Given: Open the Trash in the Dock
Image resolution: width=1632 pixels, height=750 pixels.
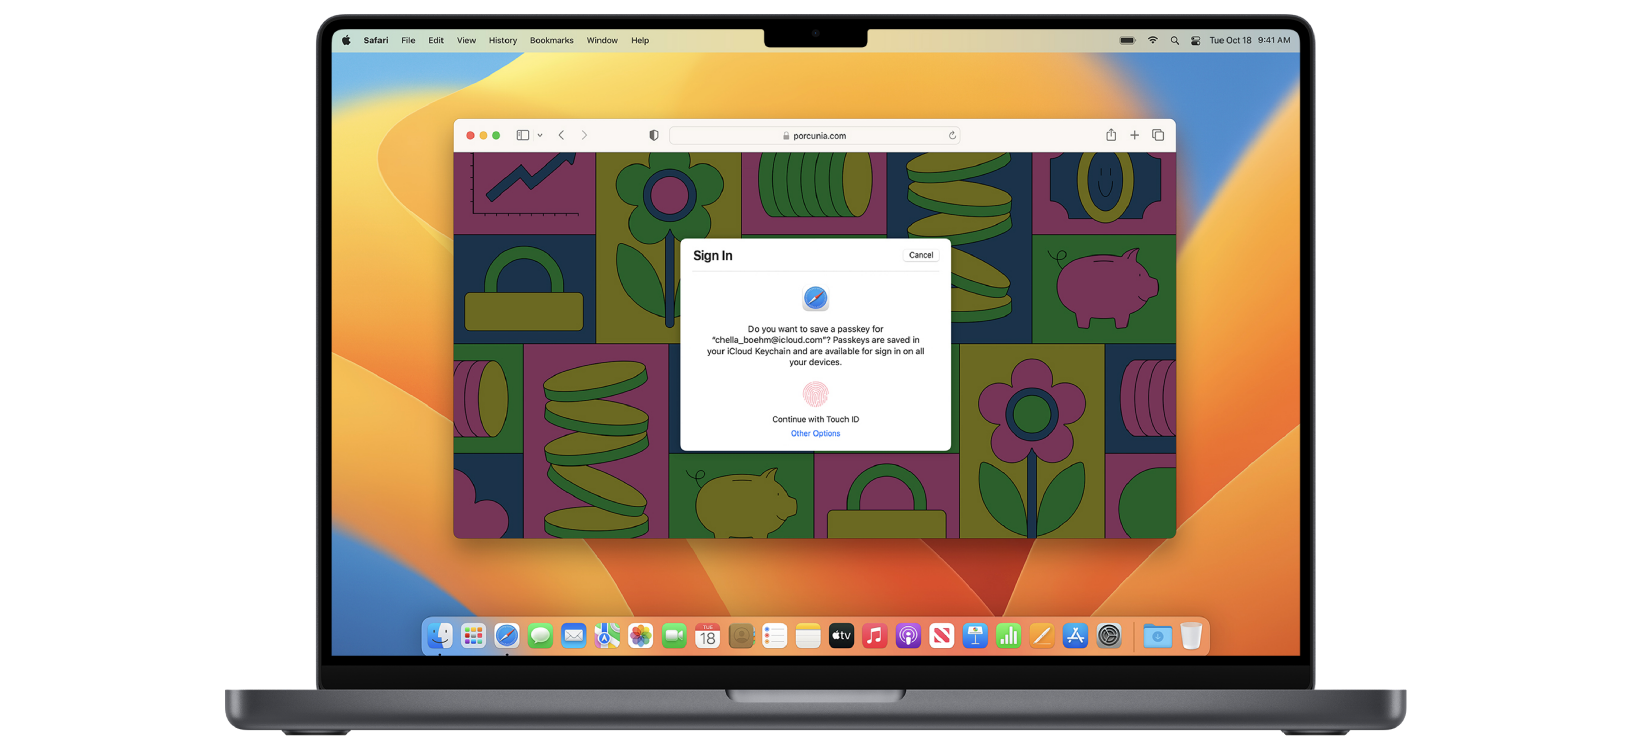Looking at the screenshot, I should click(x=1191, y=635).
